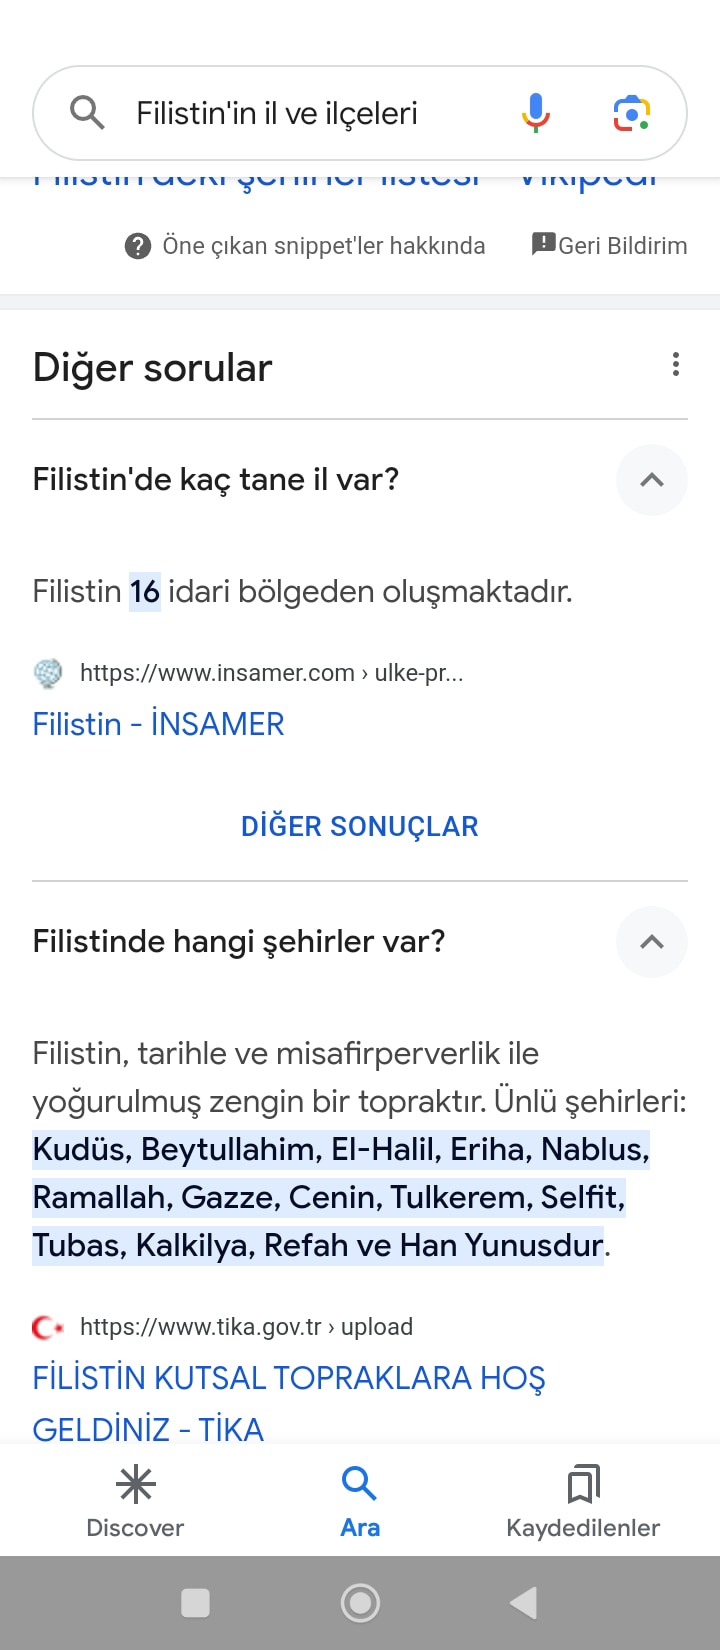Tap DİĞER SONUÇLAR button
Image resolution: width=720 pixels, height=1650 pixels.
click(360, 826)
